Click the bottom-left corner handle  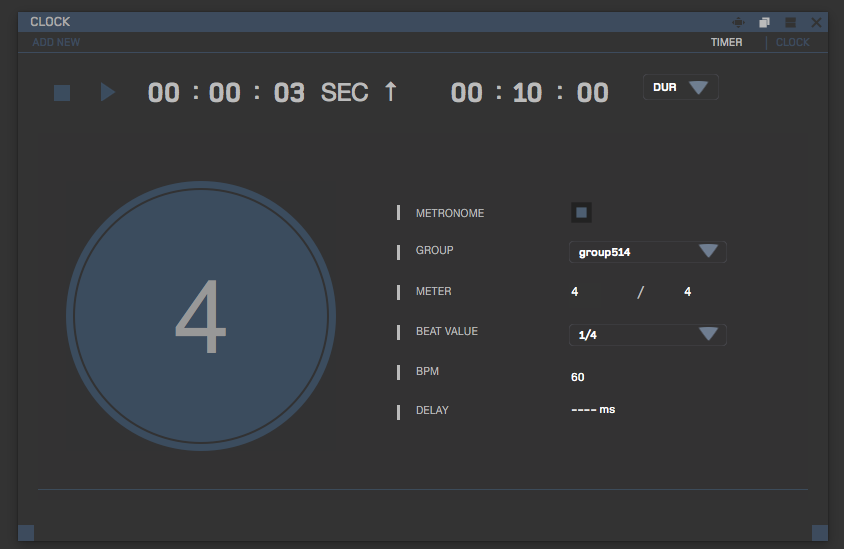26,533
